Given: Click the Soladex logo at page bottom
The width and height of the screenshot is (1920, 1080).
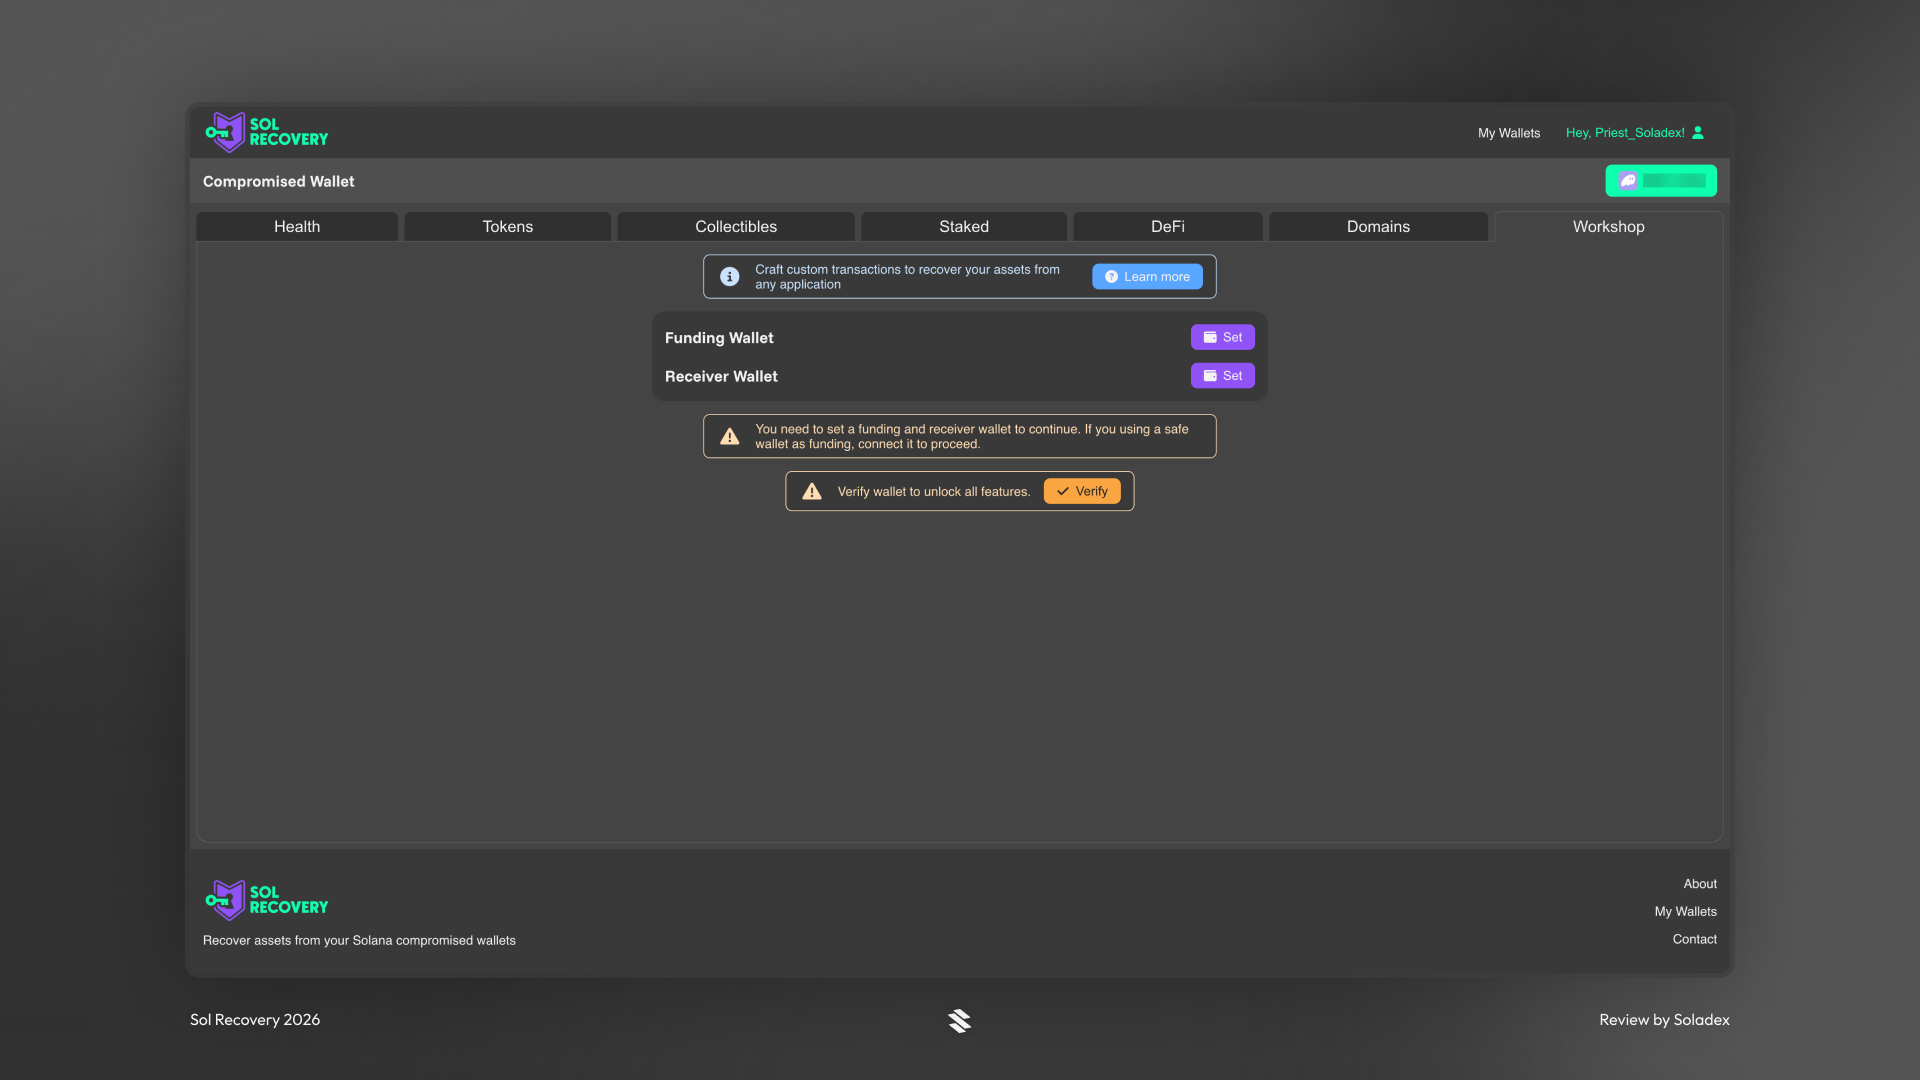Looking at the screenshot, I should coord(959,1020).
